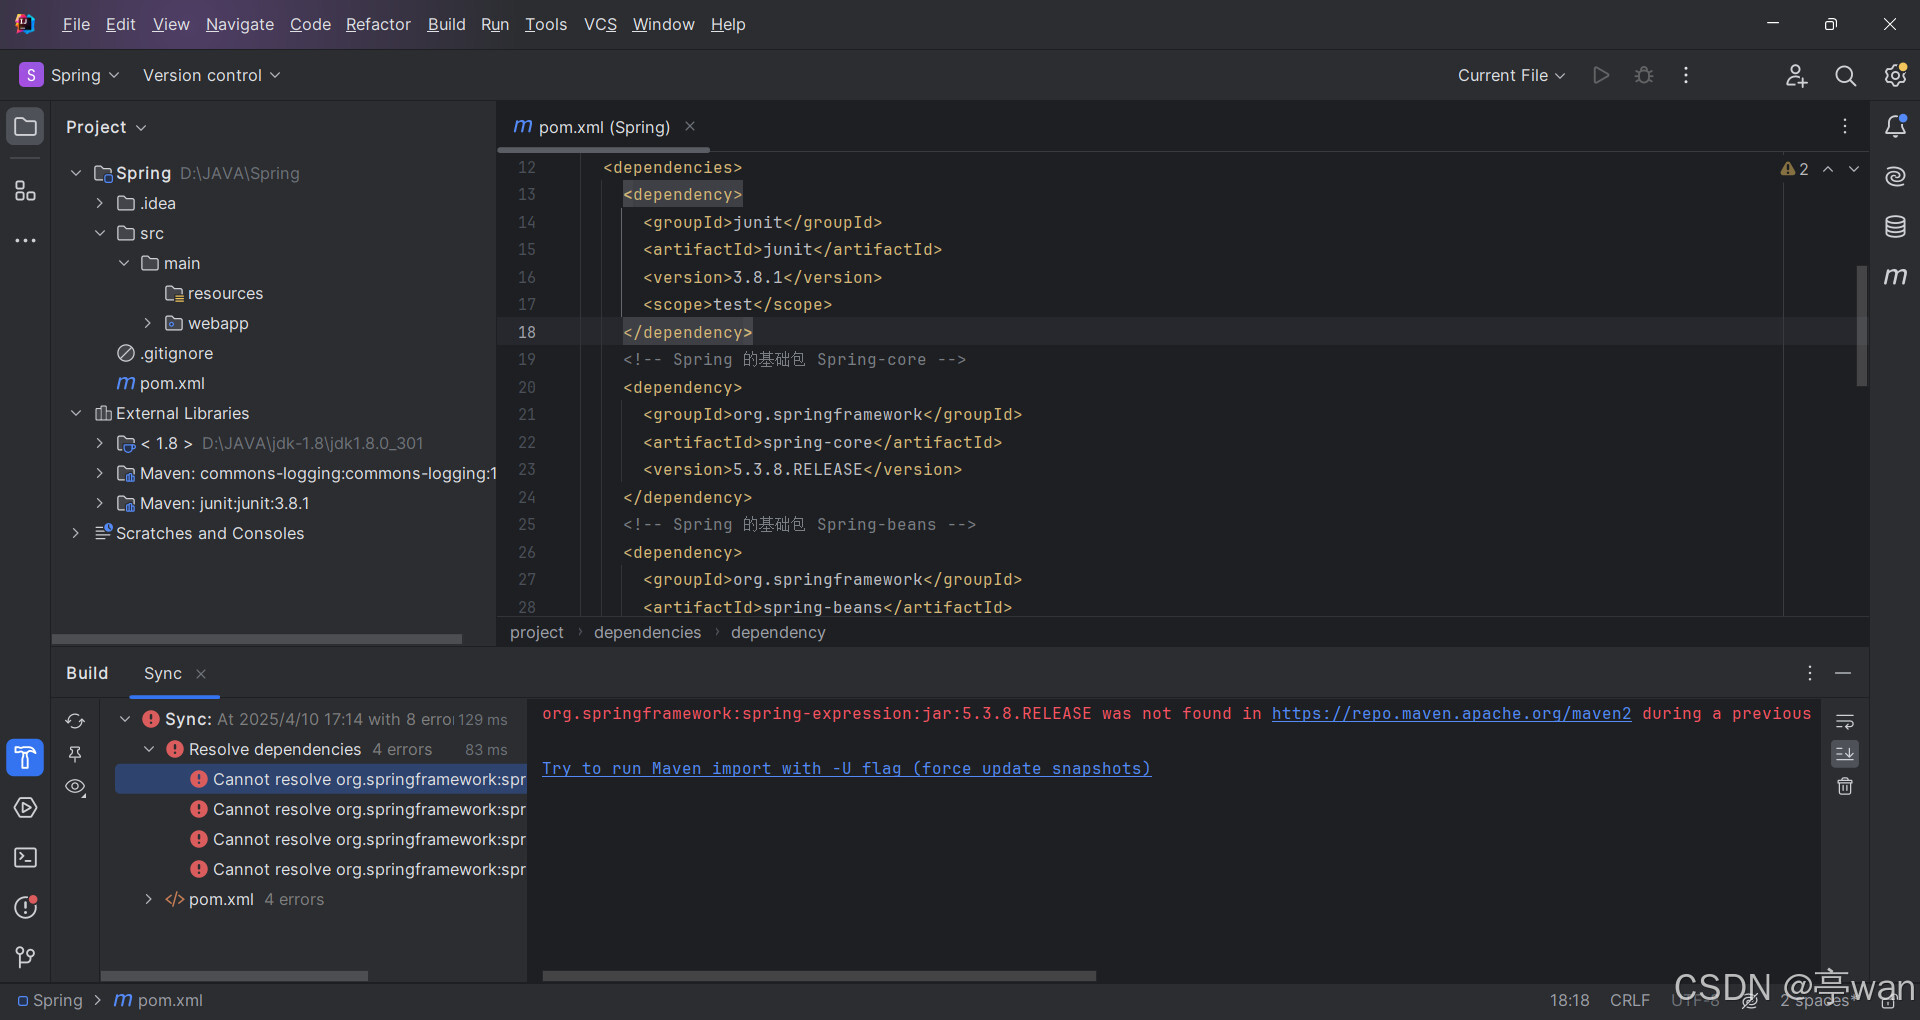Image resolution: width=1920 pixels, height=1020 pixels.
Task: Toggle scroll to end in build output
Action: point(1845,754)
